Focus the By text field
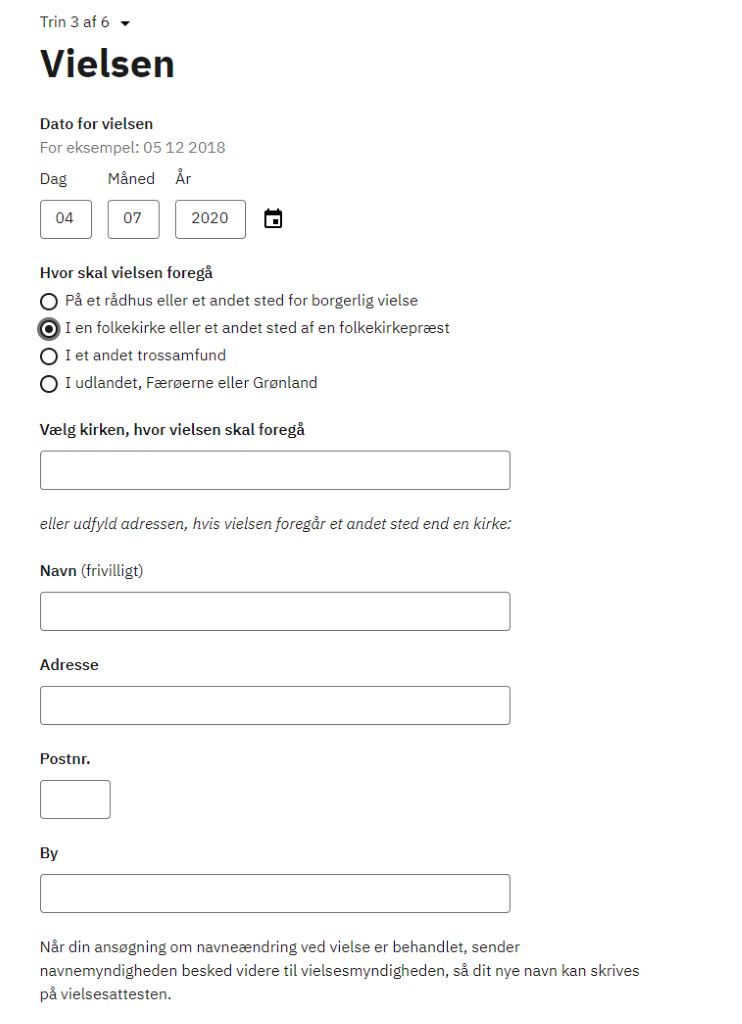This screenshot has height=1024, width=742. tap(275, 893)
